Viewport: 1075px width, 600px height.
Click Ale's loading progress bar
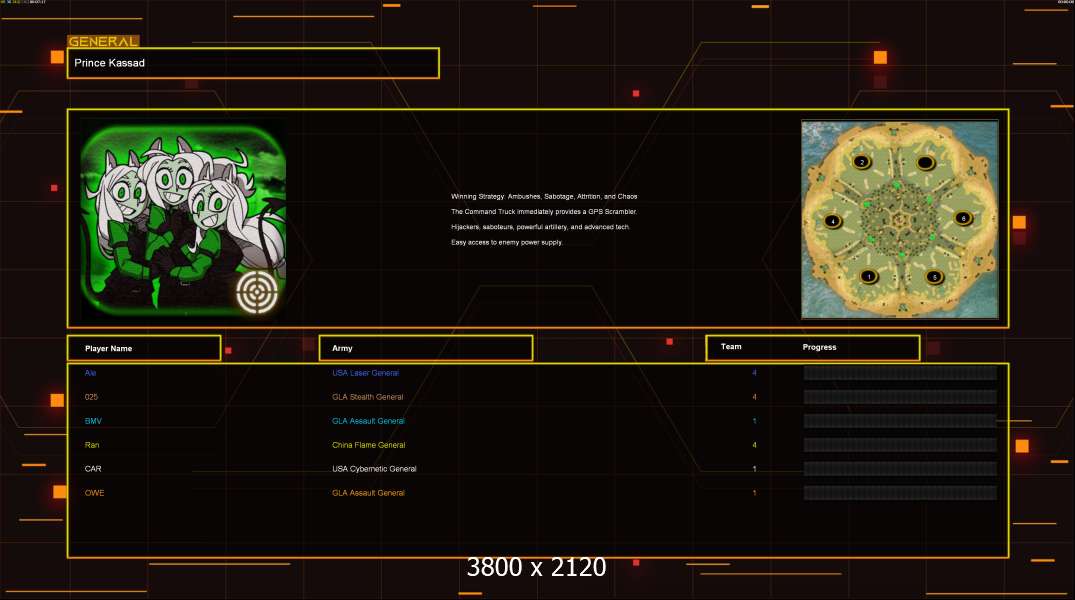[x=900, y=373]
